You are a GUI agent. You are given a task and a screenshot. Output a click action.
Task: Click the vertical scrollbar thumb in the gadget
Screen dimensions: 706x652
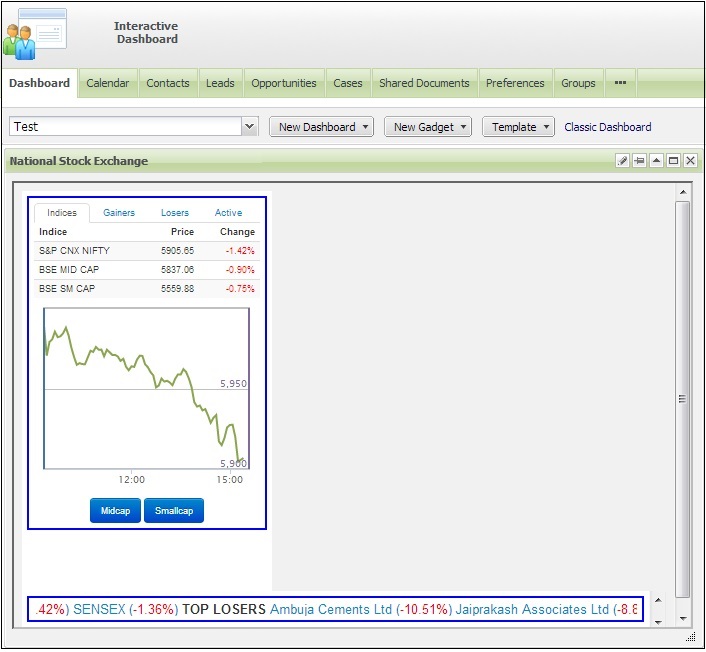683,399
